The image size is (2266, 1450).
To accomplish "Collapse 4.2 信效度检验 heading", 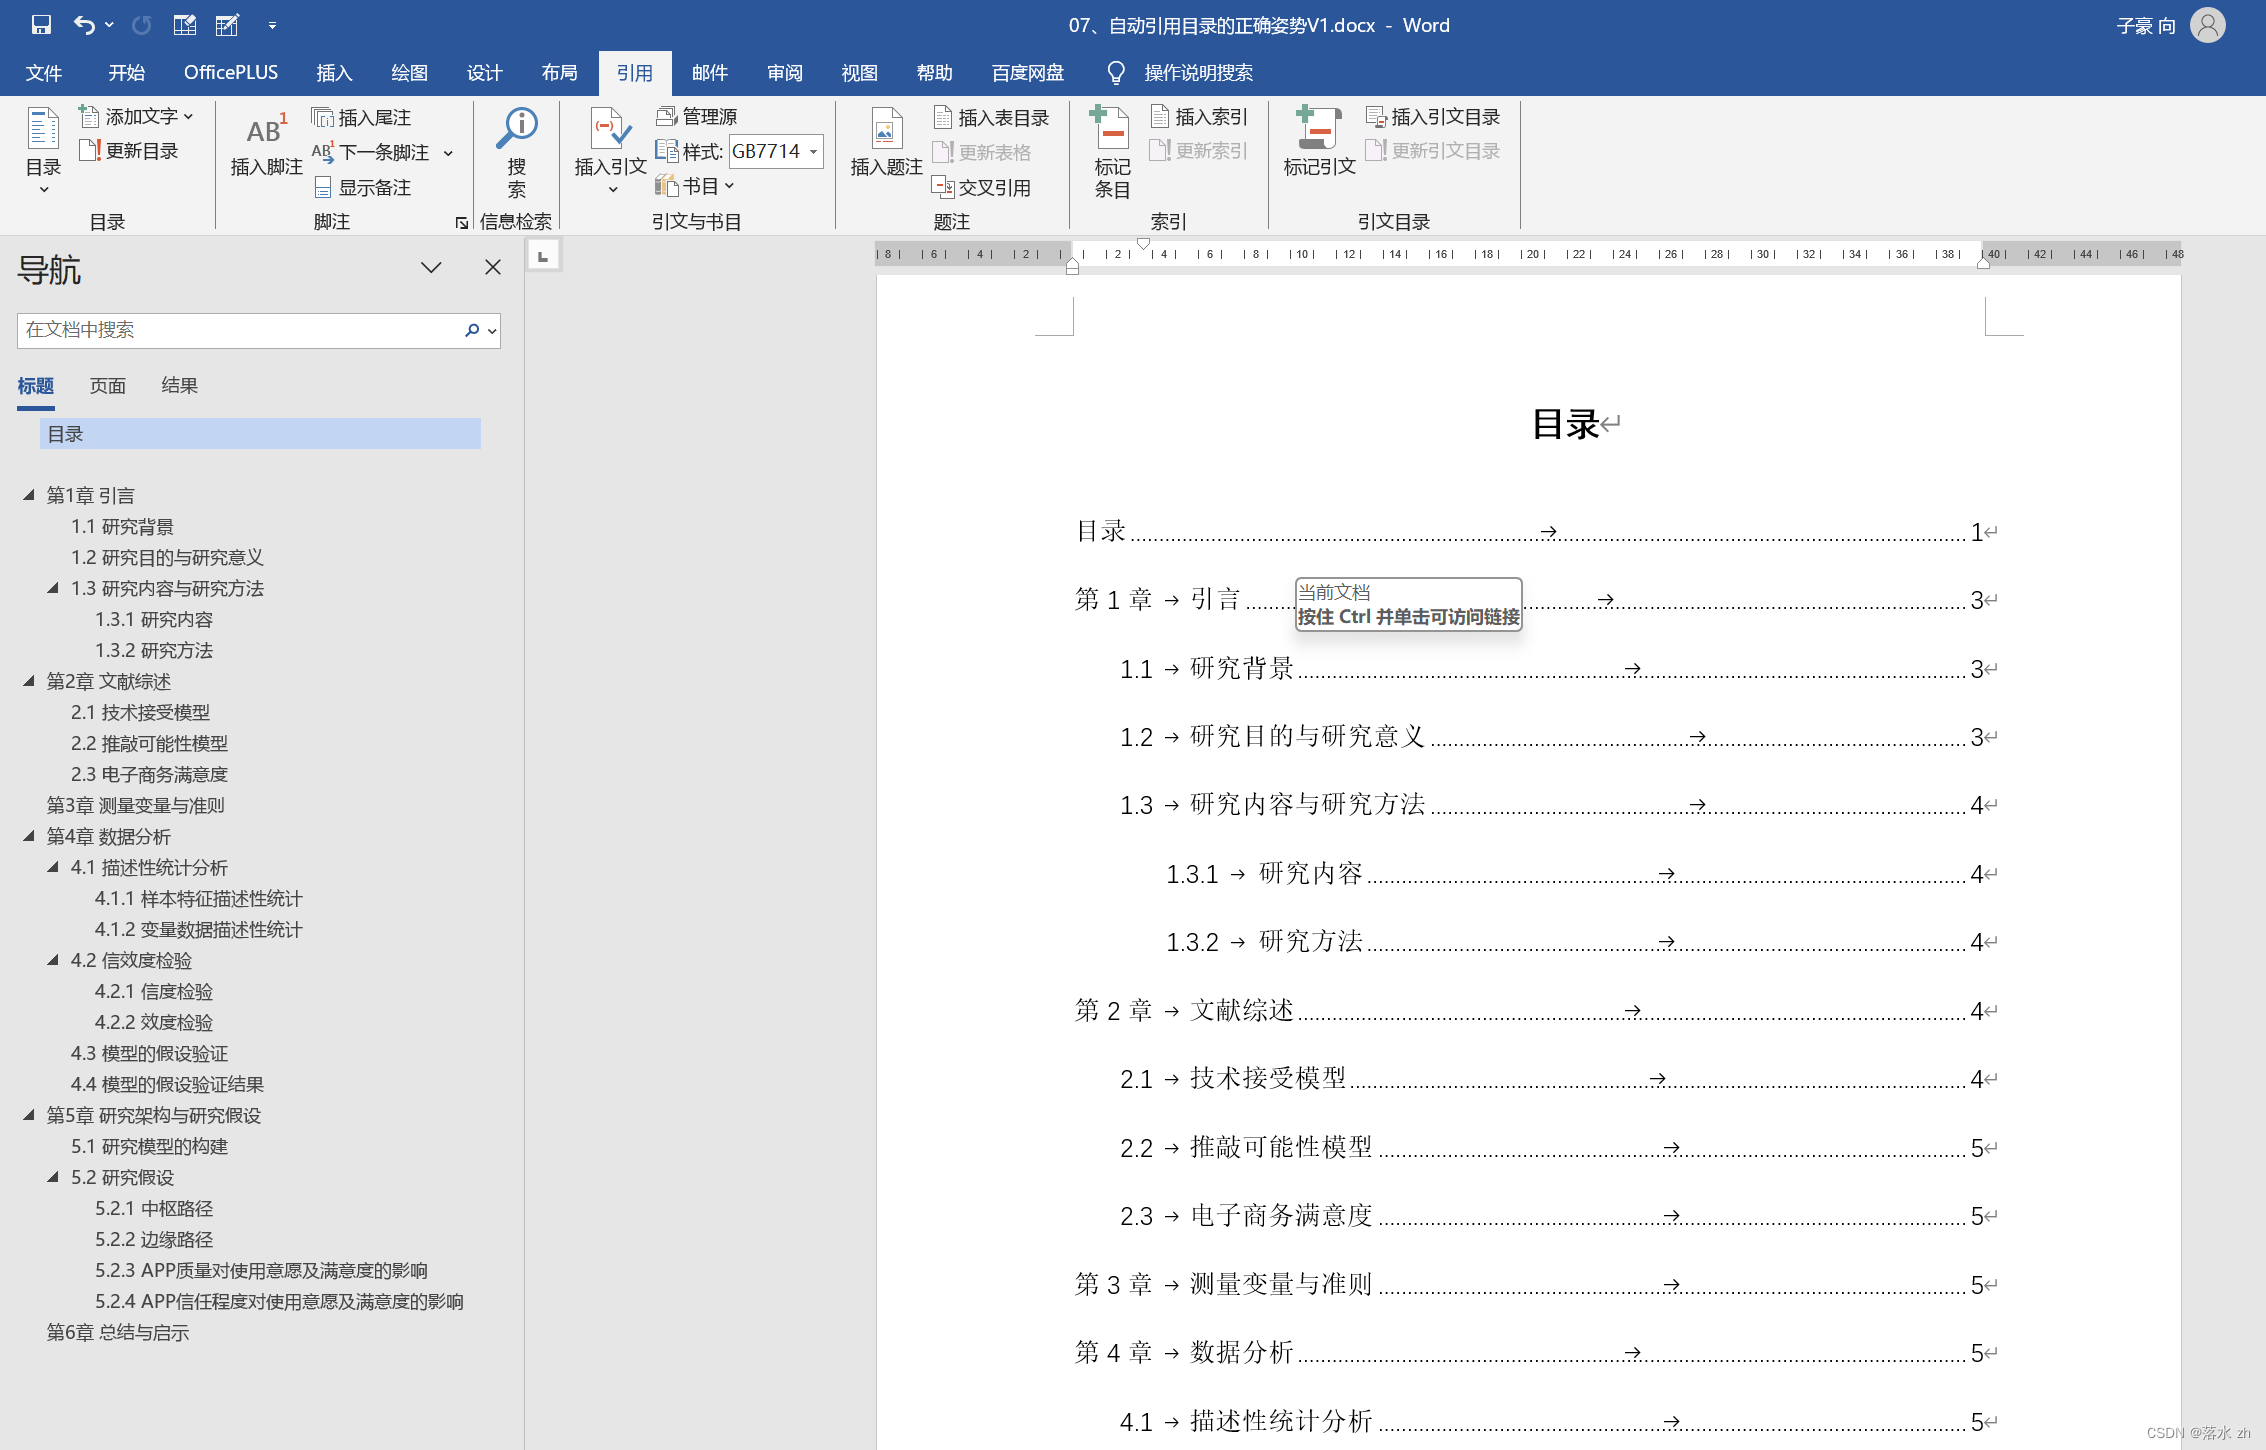I will tap(53, 960).
